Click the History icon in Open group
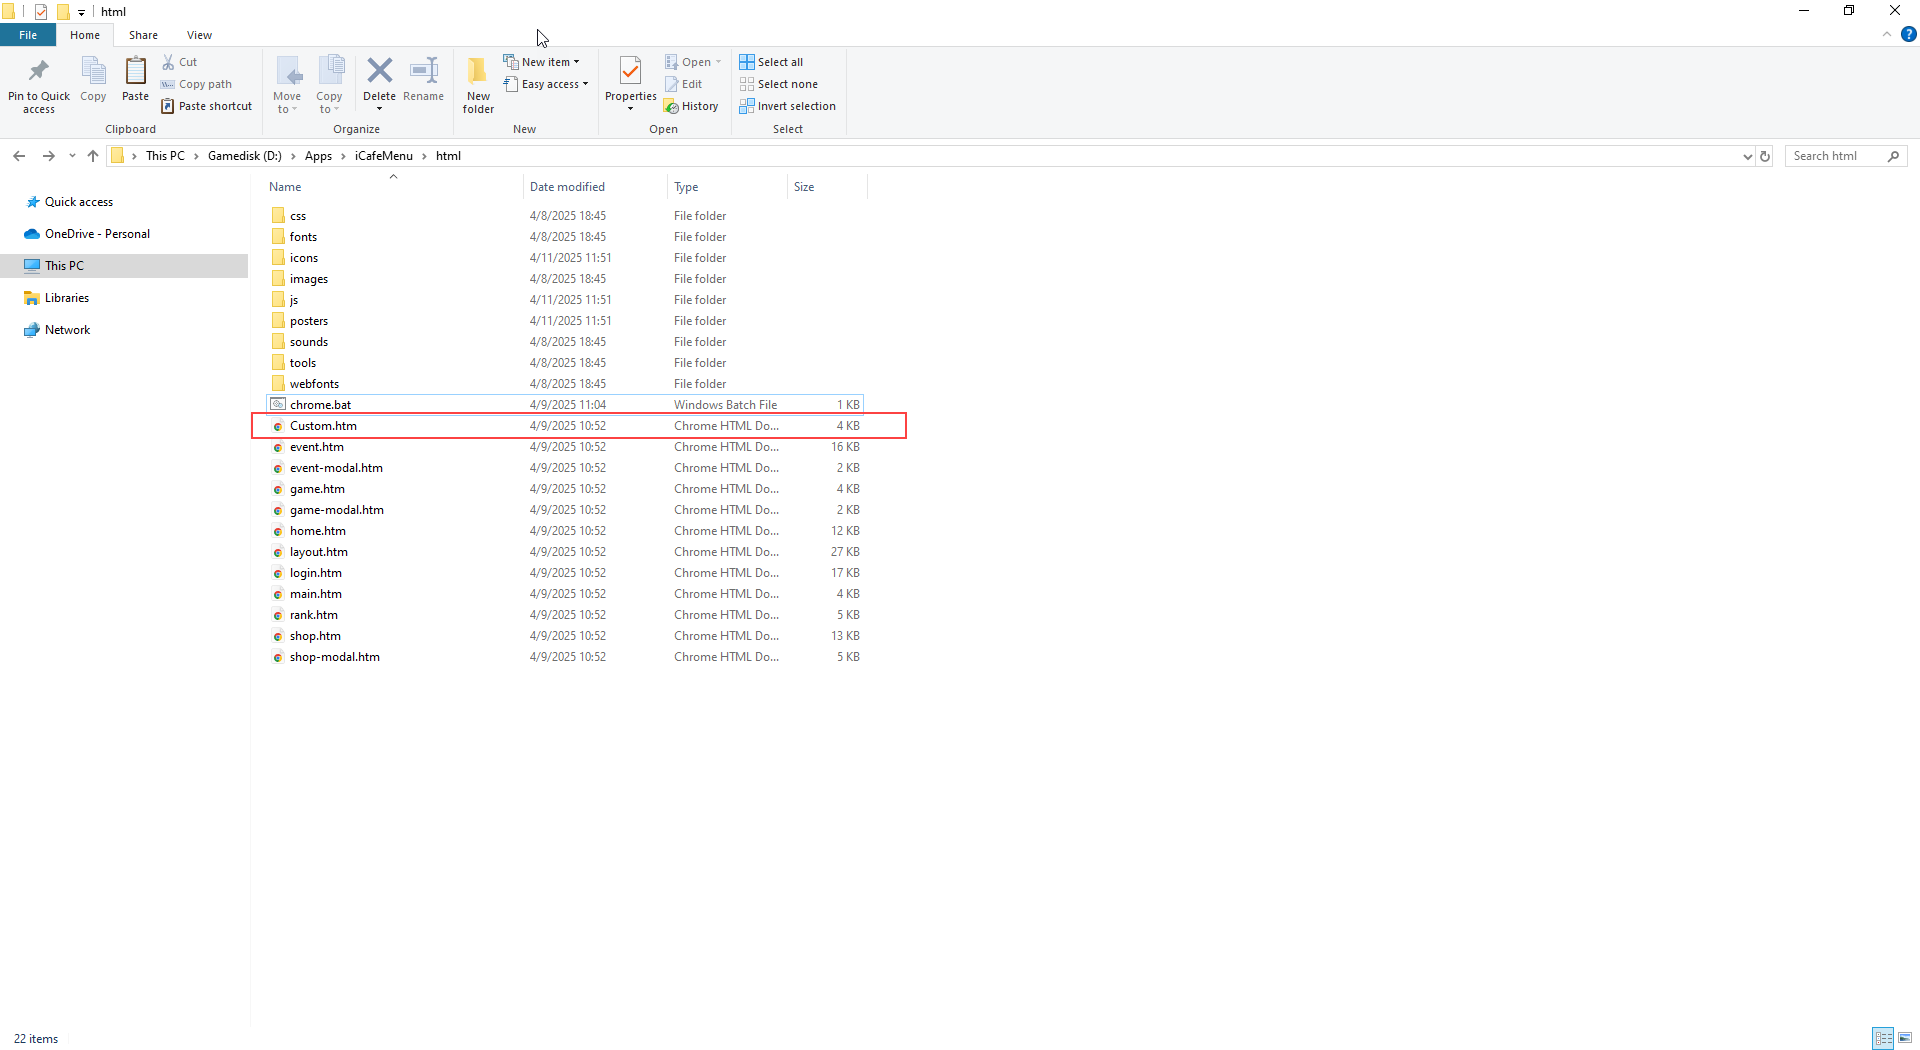 [691, 106]
